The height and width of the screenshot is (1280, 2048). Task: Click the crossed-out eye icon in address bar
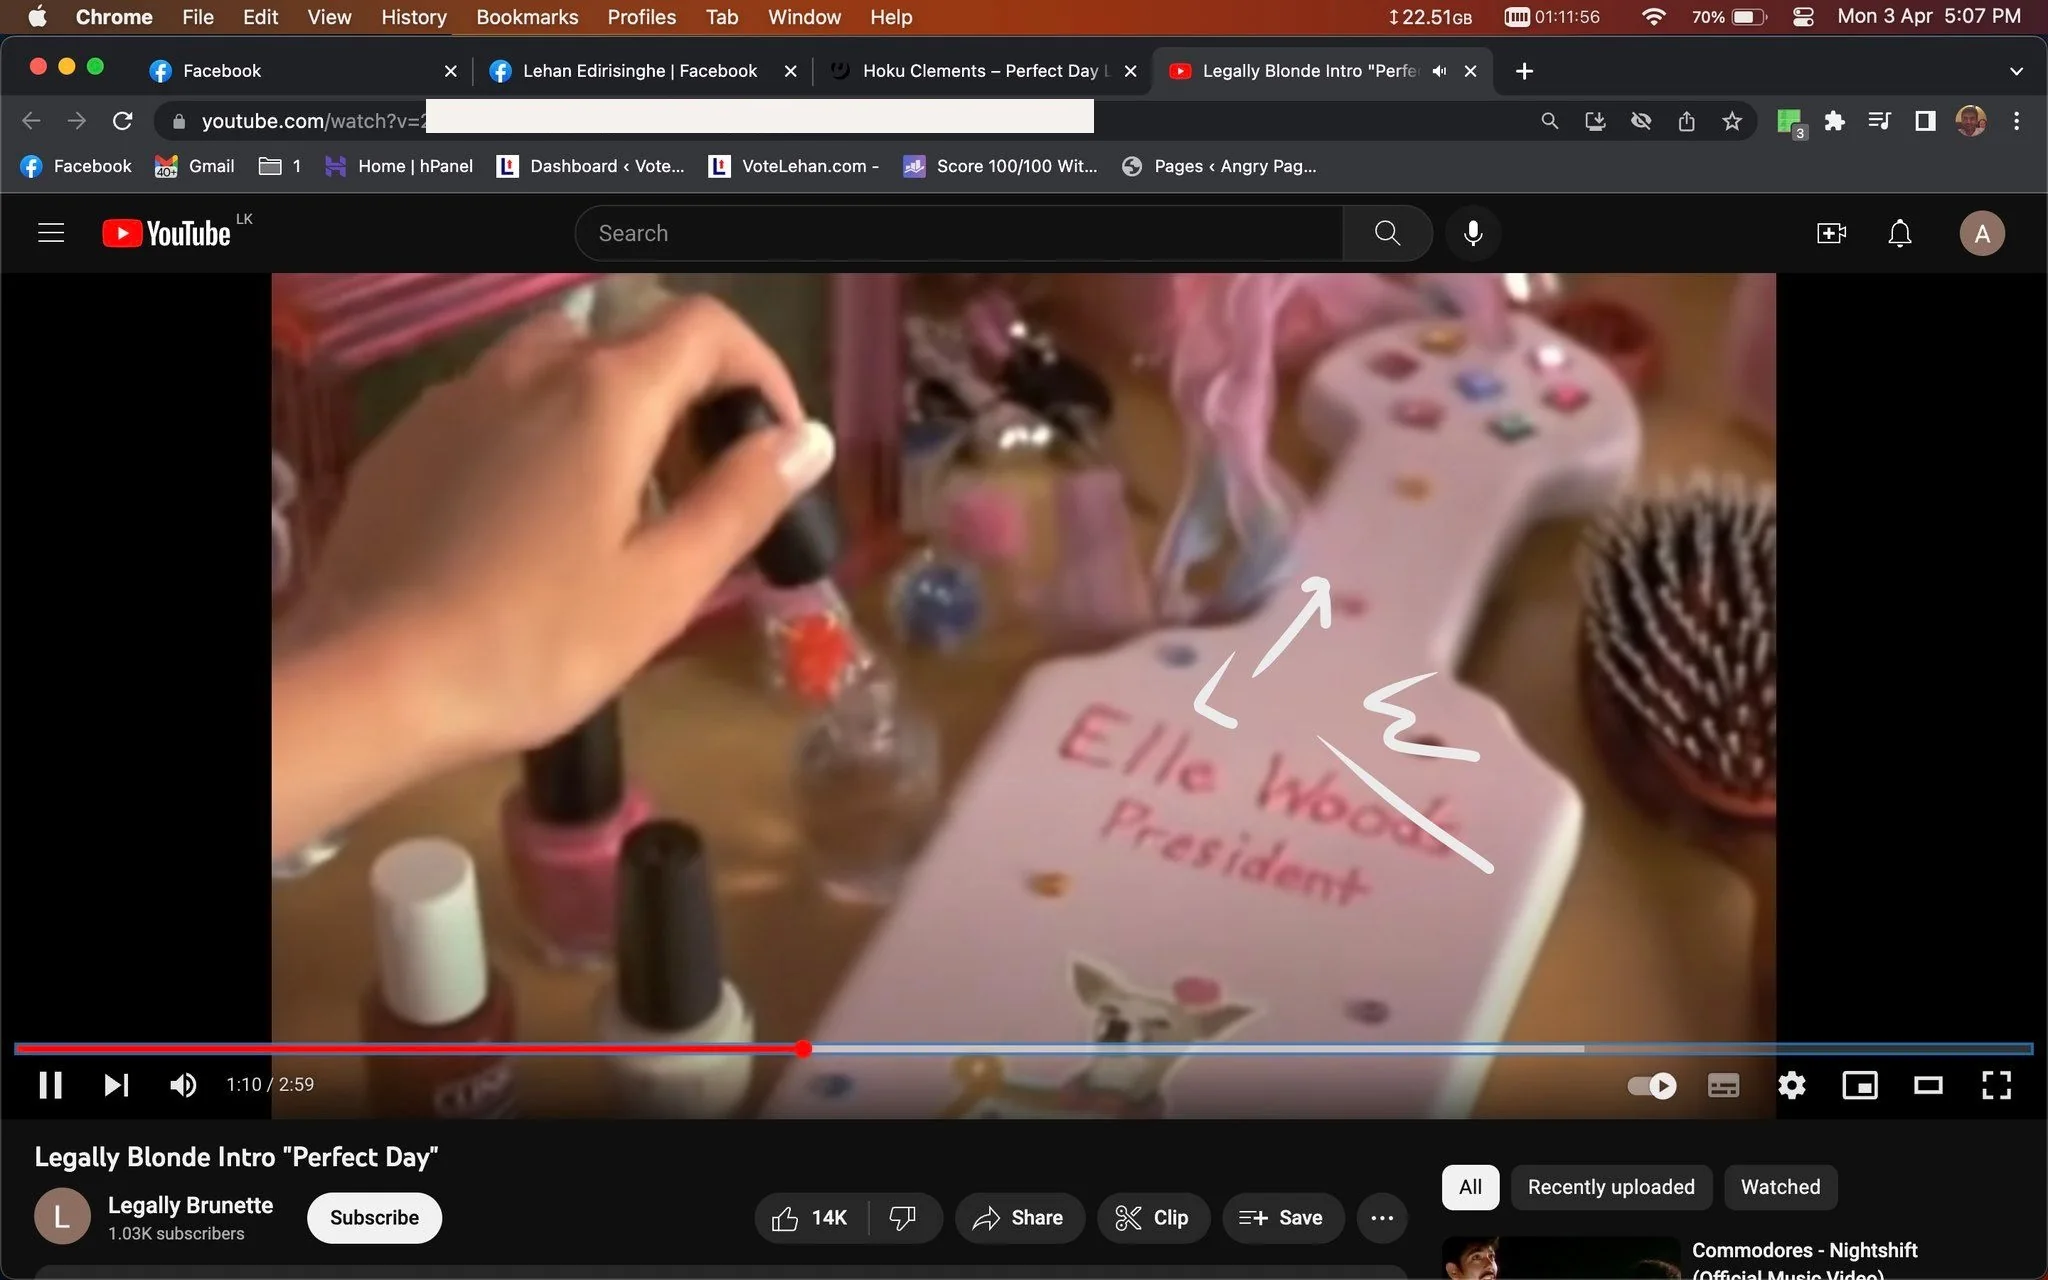(x=1641, y=121)
